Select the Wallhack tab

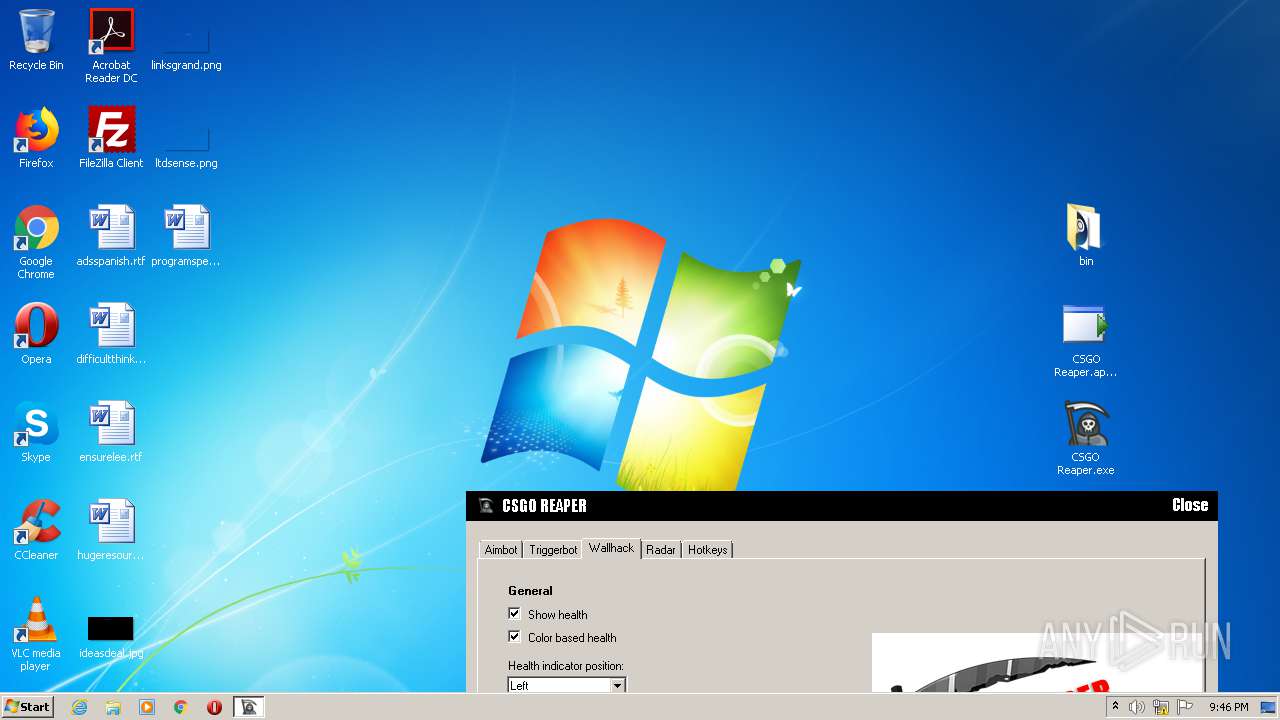[611, 548]
